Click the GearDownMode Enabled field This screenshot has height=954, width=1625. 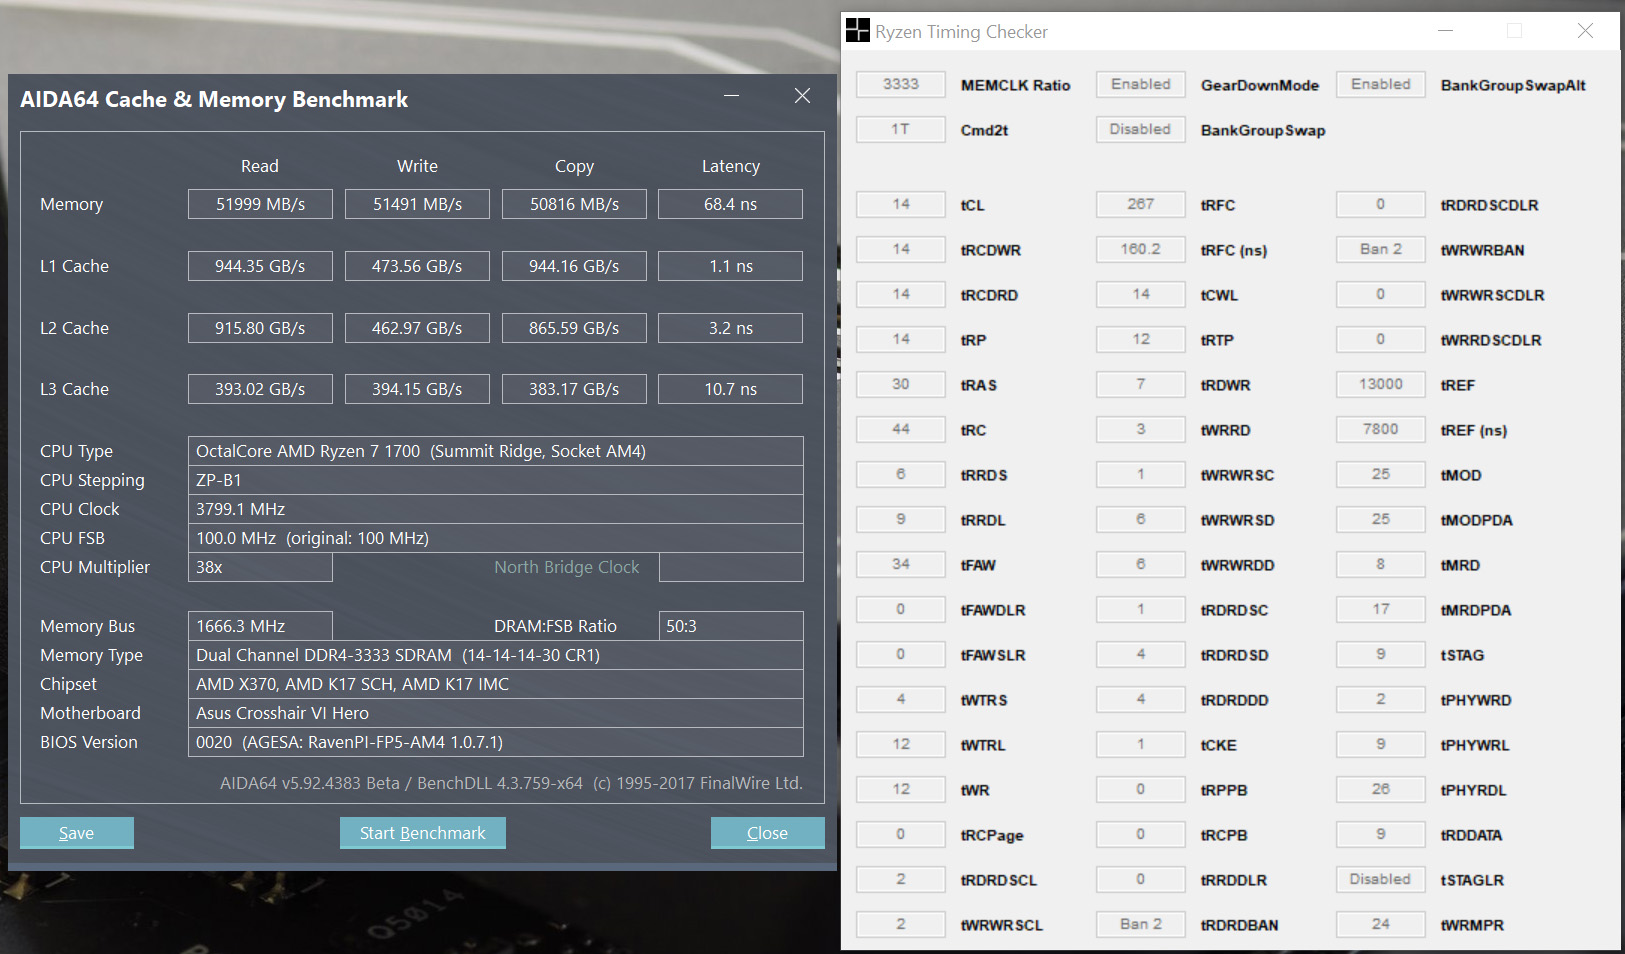click(x=1141, y=84)
